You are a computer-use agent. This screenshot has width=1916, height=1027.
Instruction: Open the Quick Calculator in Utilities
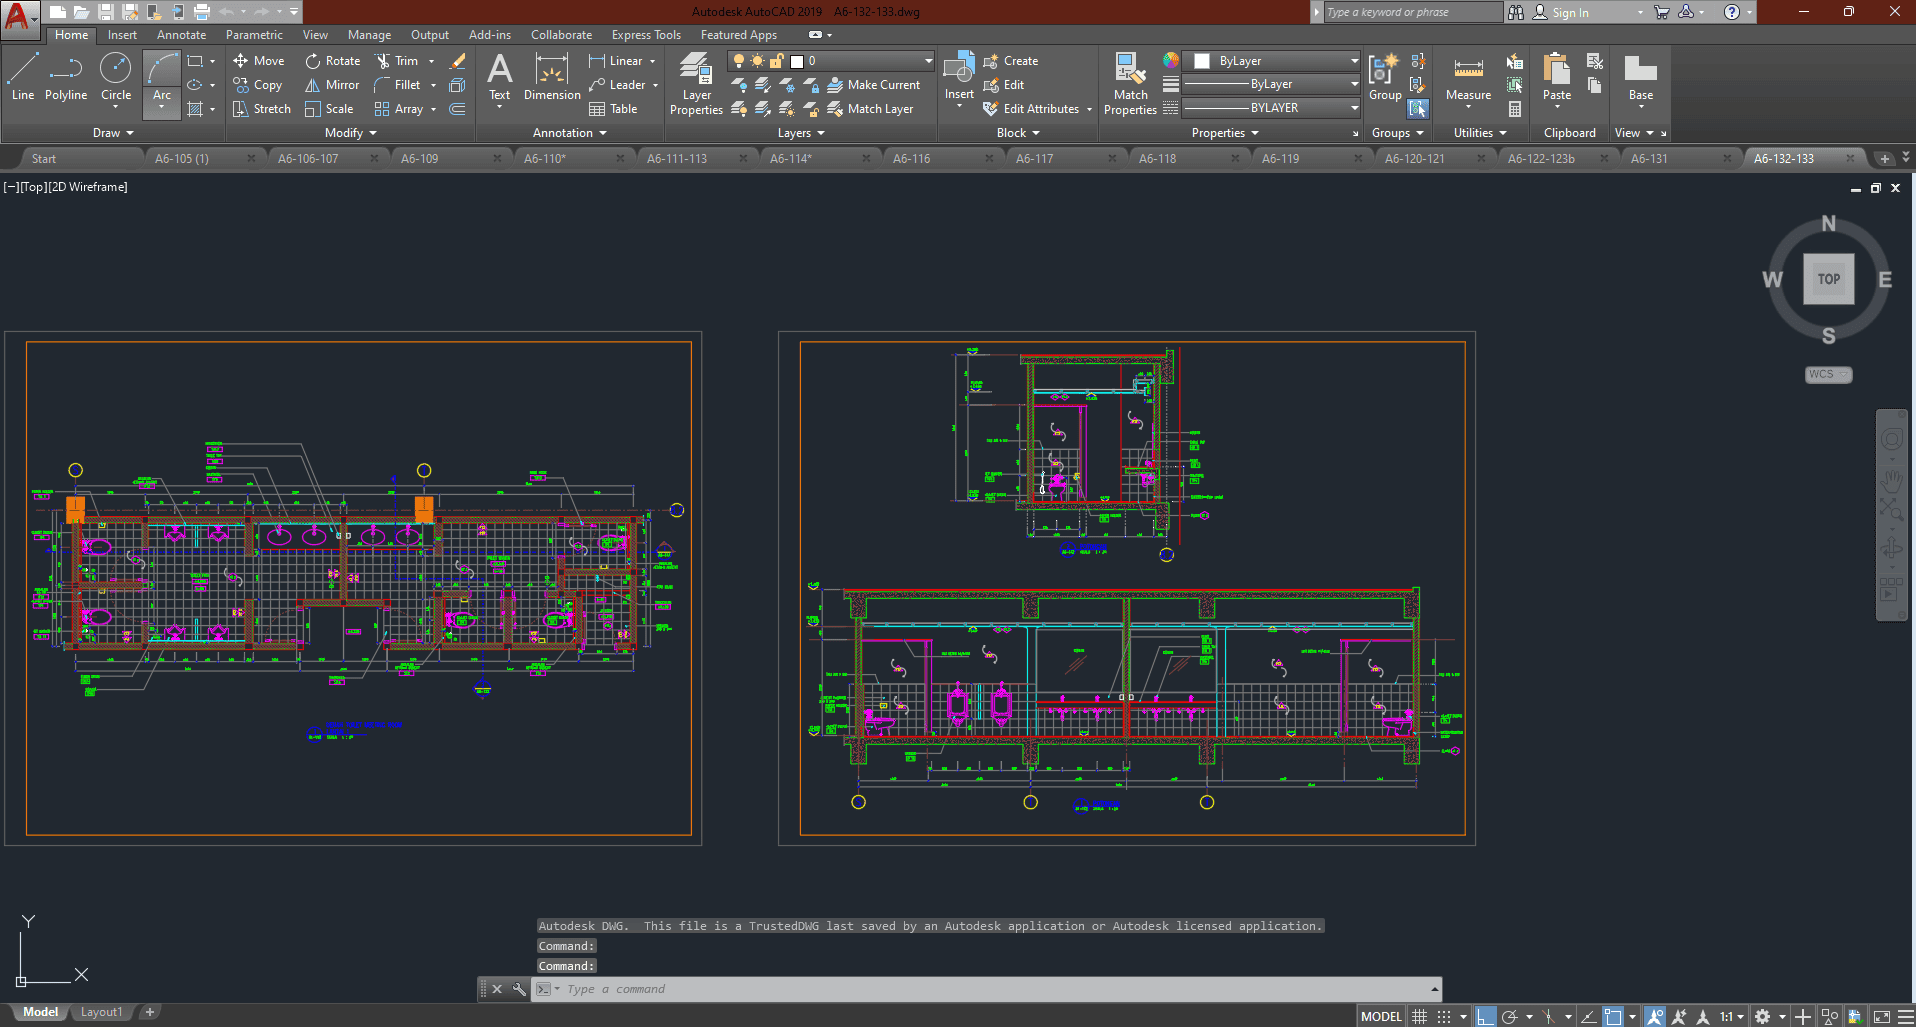coord(1515,109)
